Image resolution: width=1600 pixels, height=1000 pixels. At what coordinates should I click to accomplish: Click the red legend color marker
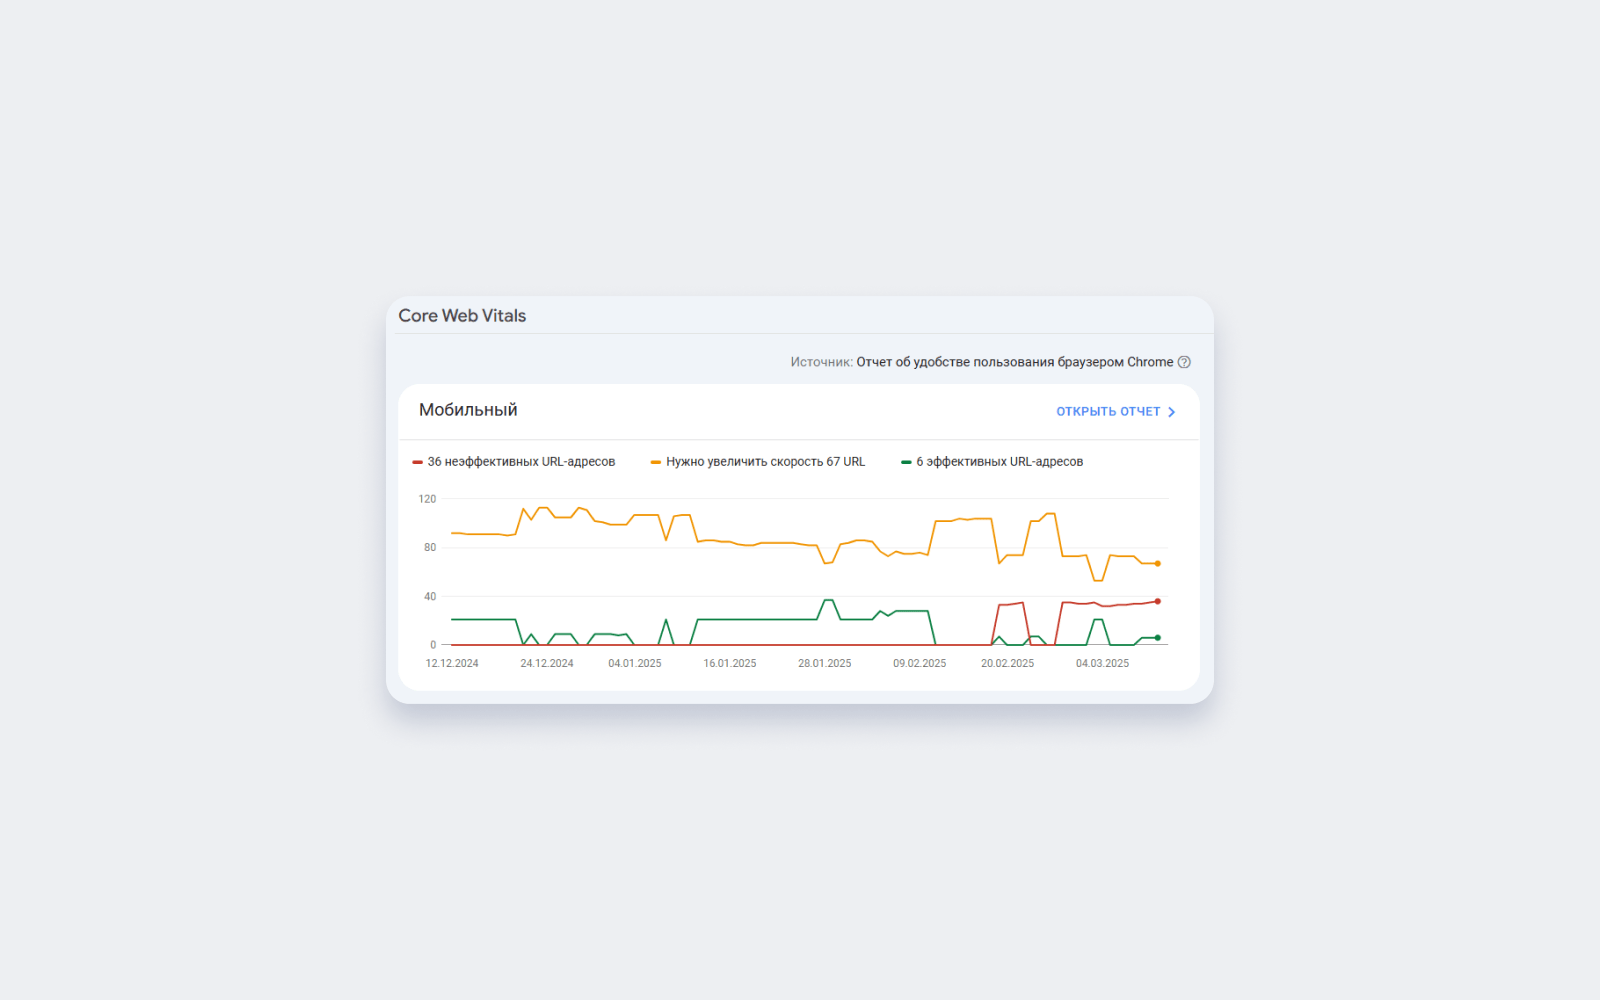pos(417,462)
